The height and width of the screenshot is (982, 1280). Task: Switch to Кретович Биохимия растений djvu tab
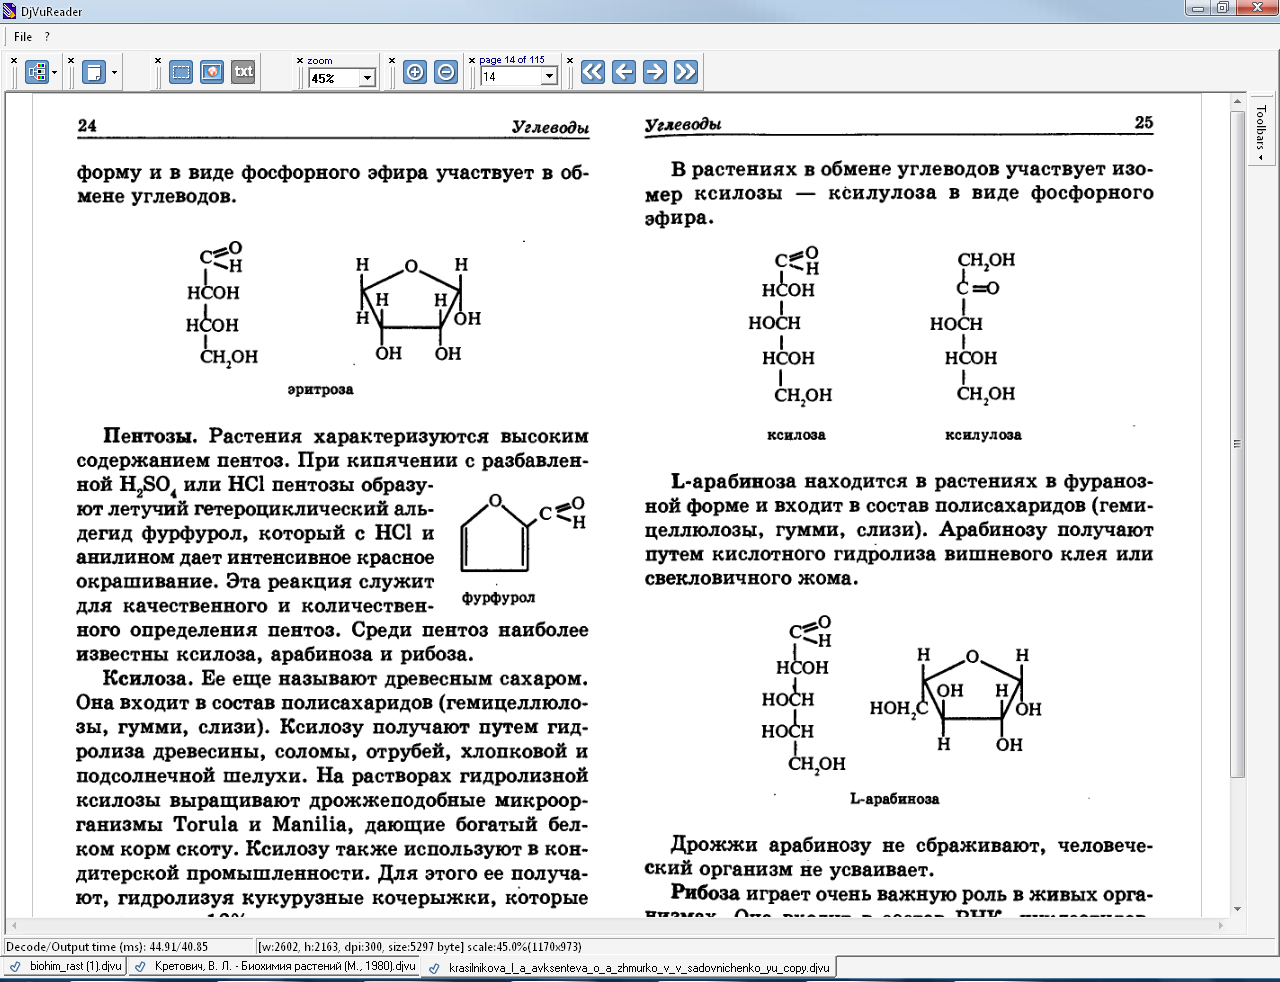[276, 967]
